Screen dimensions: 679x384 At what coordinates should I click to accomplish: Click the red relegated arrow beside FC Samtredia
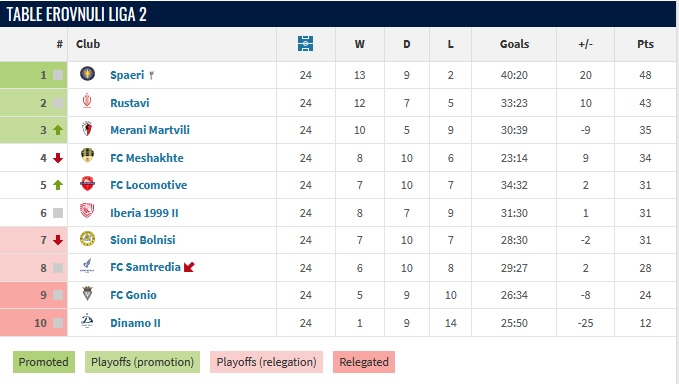(x=189, y=267)
